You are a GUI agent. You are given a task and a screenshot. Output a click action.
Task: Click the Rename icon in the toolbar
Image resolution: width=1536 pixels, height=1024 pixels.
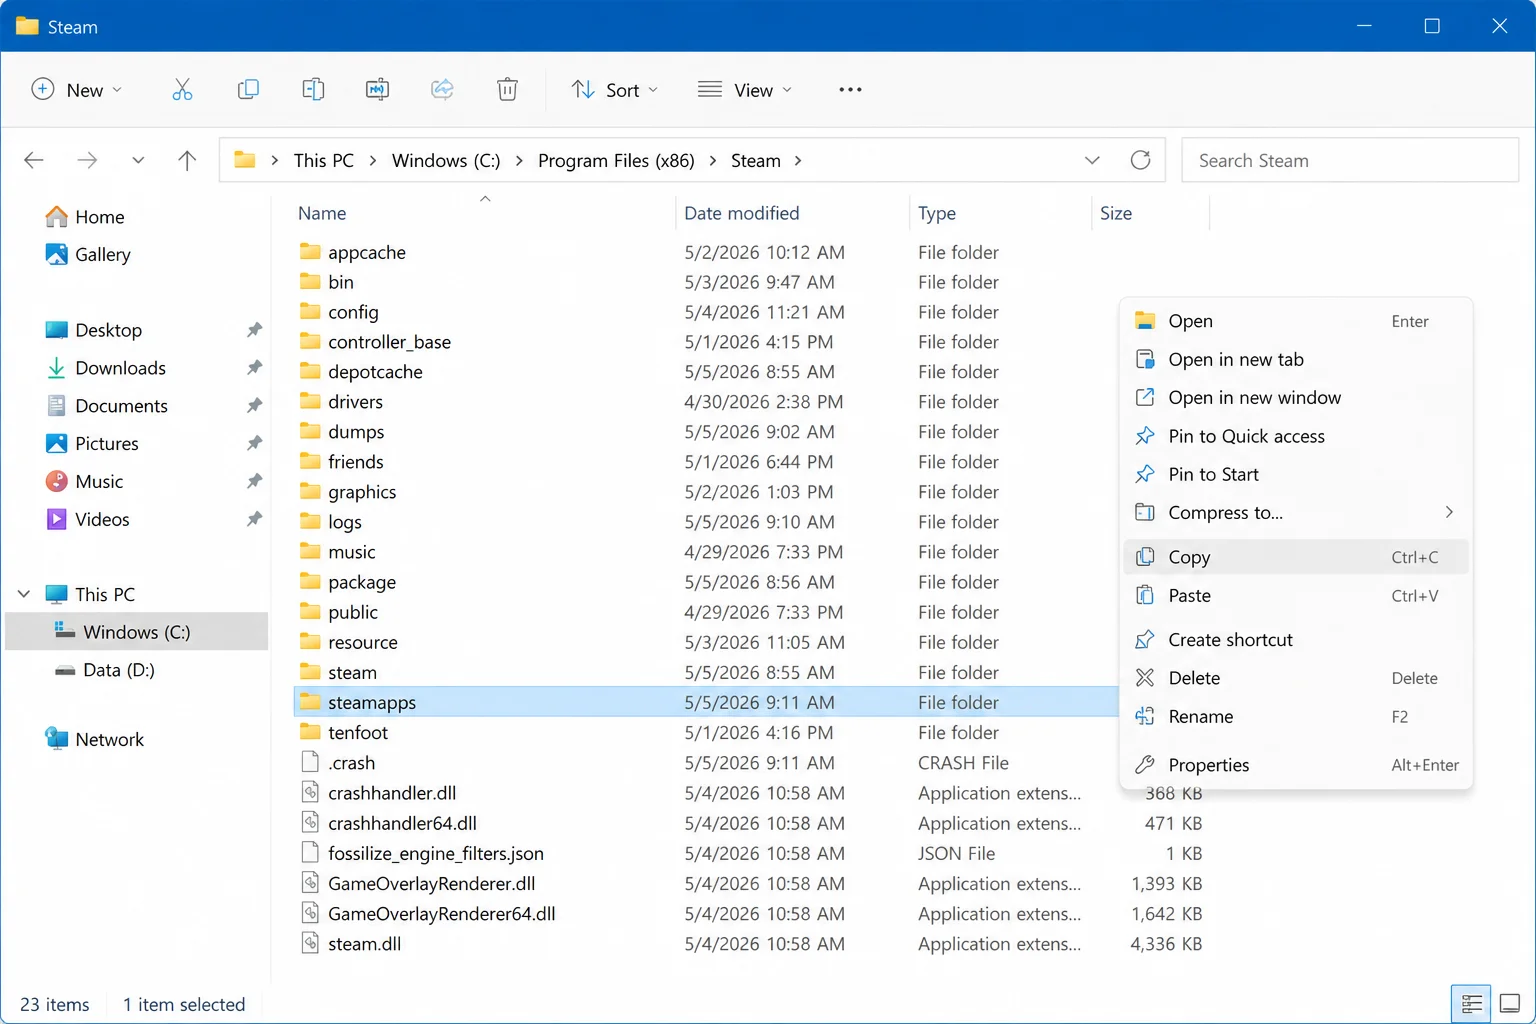(x=377, y=90)
